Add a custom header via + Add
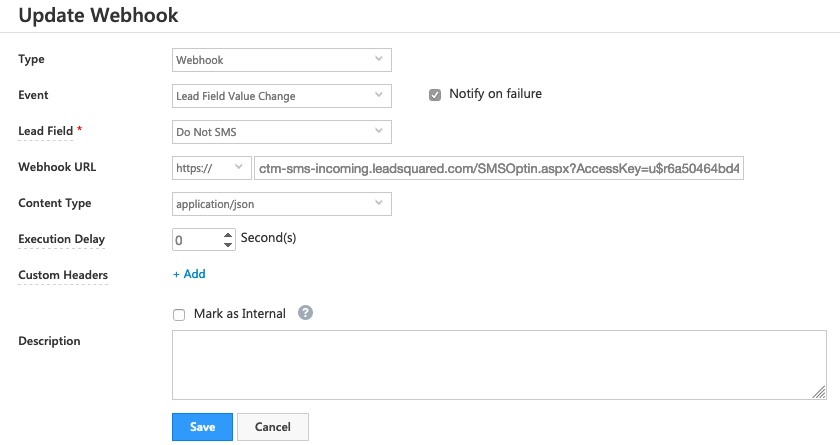The width and height of the screenshot is (840, 445). click(x=189, y=274)
